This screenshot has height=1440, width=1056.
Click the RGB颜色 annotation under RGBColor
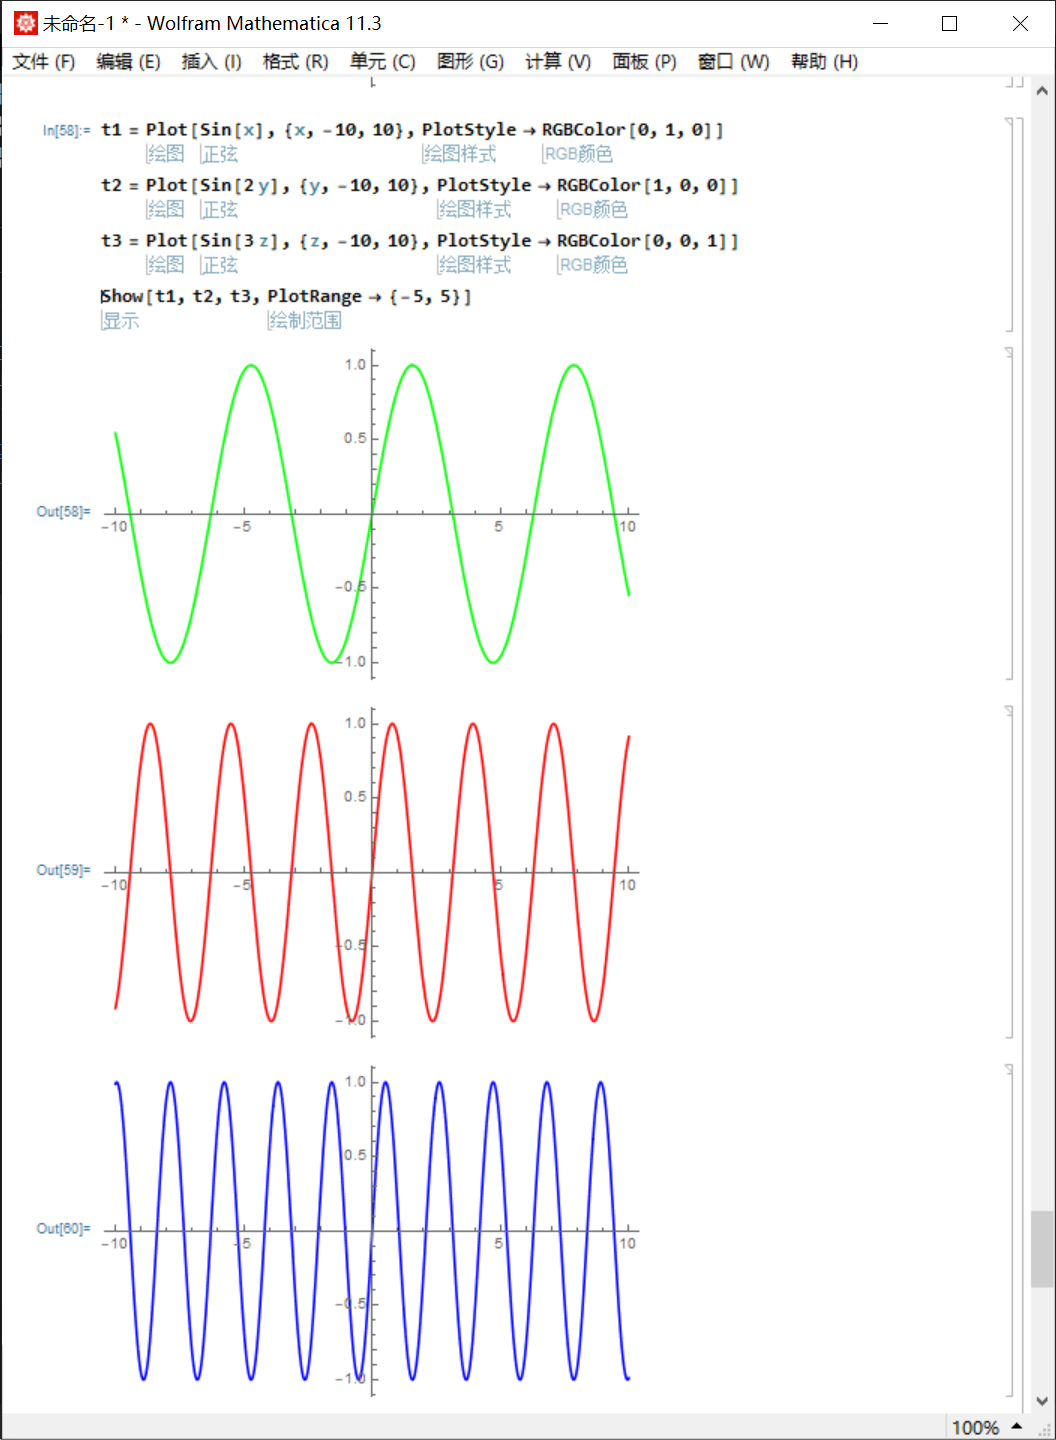(578, 154)
